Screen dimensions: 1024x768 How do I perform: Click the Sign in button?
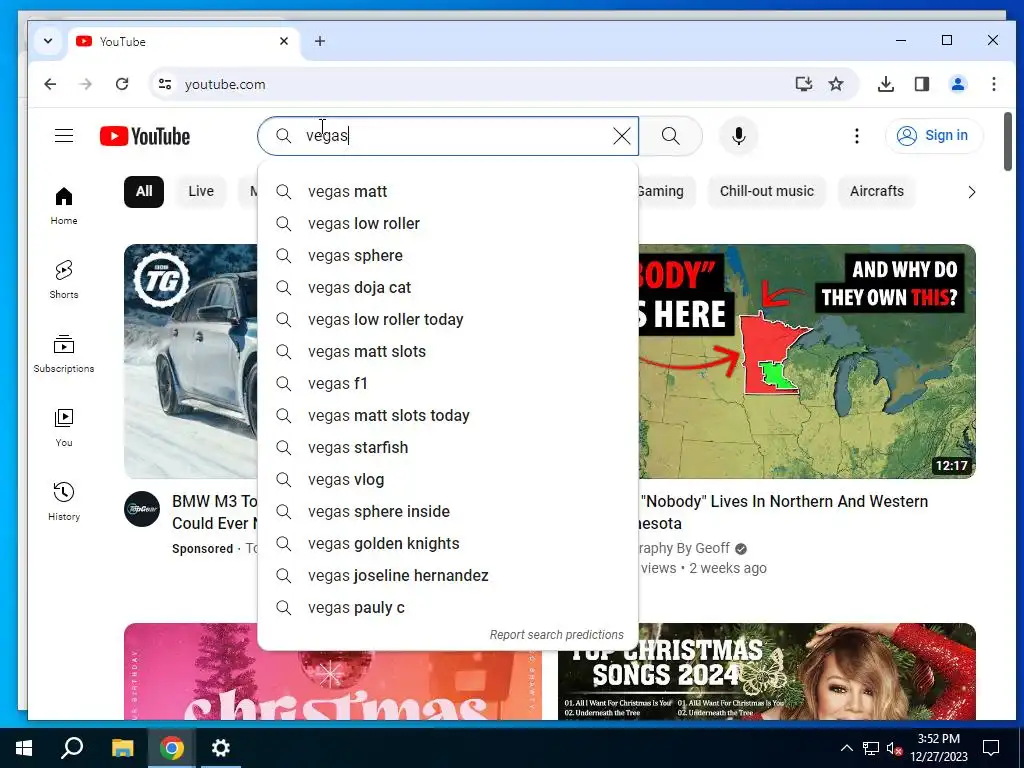pos(933,136)
